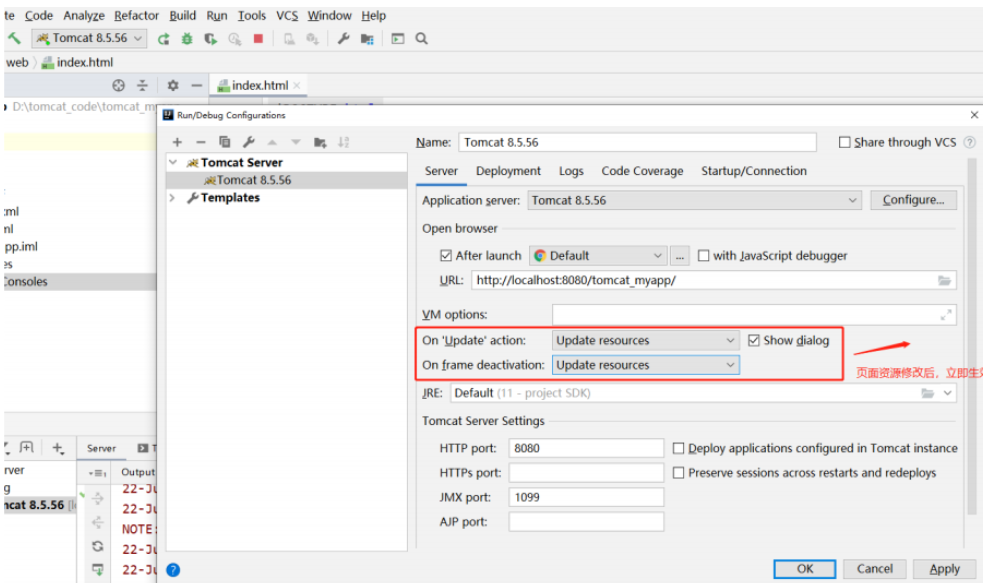983x583 pixels.
Task: Uncheck the After launch checkbox
Action: [x=446, y=256]
